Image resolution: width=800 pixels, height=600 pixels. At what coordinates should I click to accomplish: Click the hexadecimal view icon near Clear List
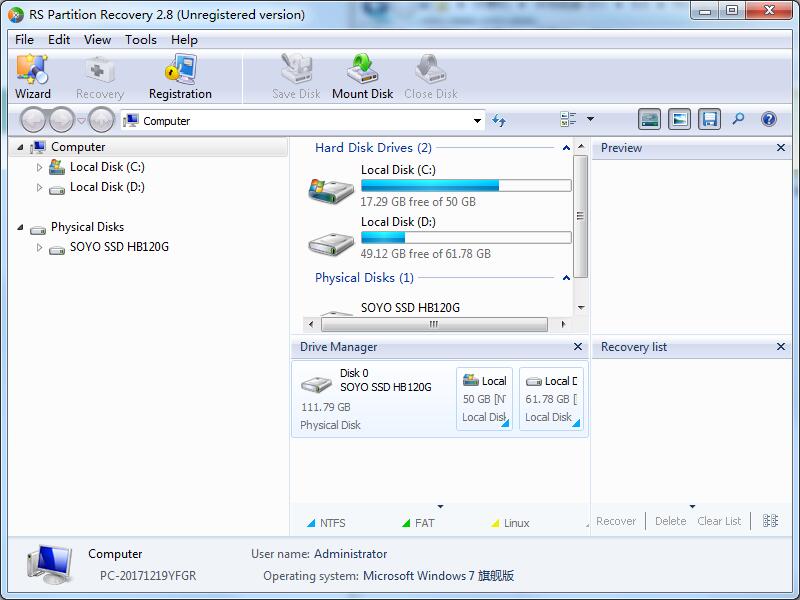(768, 521)
